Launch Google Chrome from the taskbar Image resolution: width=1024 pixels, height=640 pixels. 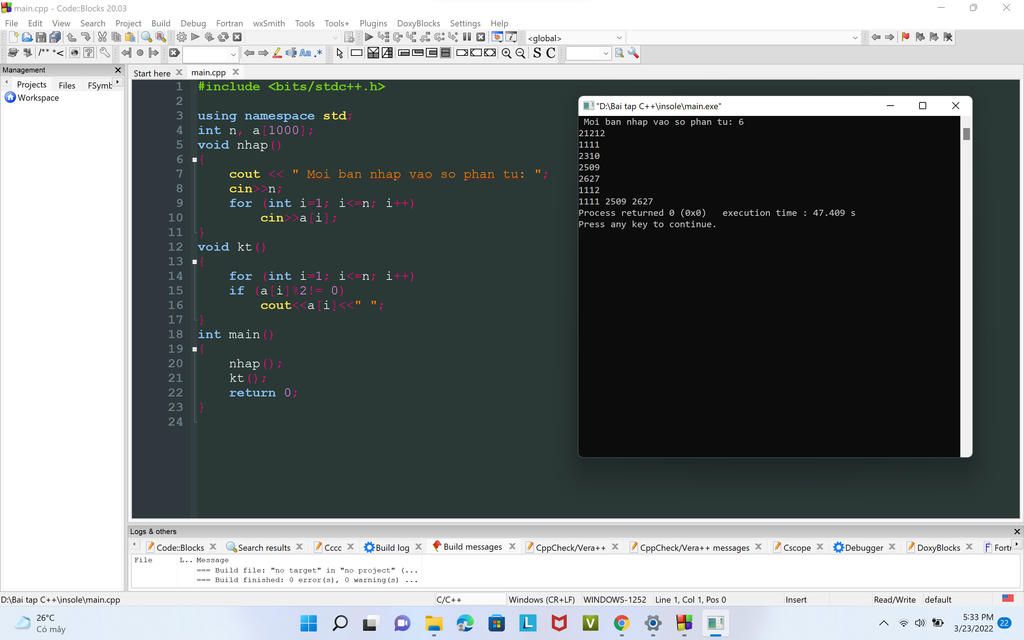coord(622,623)
